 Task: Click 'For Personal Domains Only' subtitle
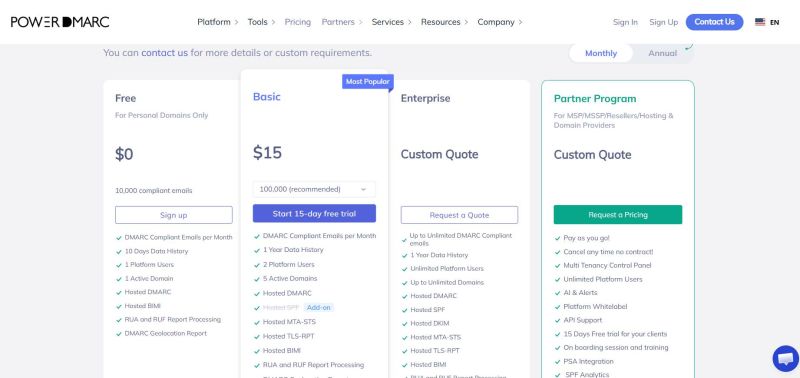point(162,115)
